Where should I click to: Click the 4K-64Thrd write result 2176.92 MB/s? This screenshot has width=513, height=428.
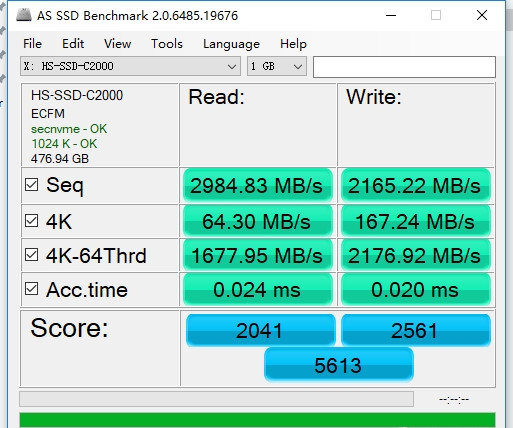415,256
